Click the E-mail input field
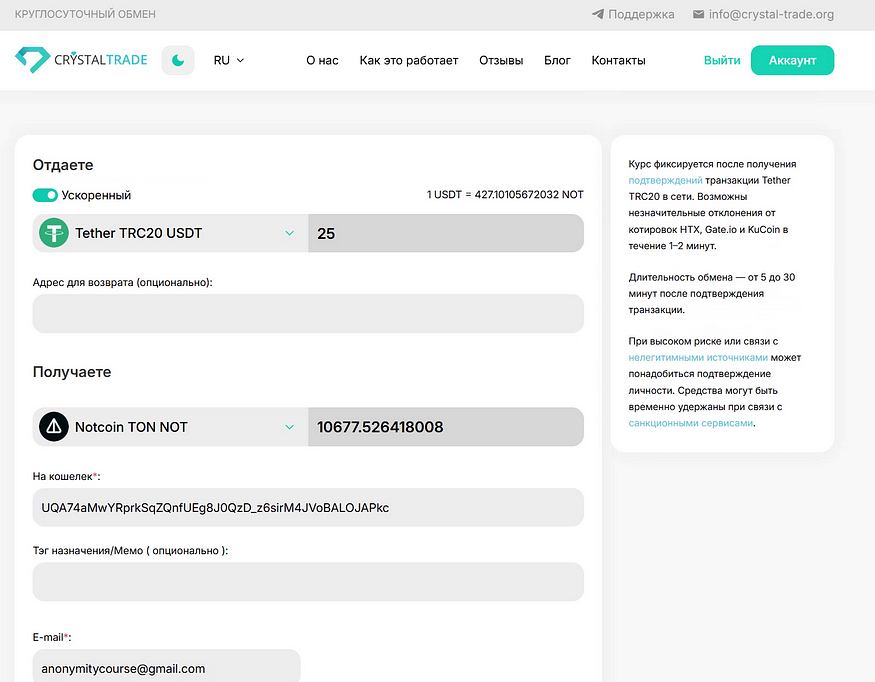875x682 pixels. coord(166,666)
